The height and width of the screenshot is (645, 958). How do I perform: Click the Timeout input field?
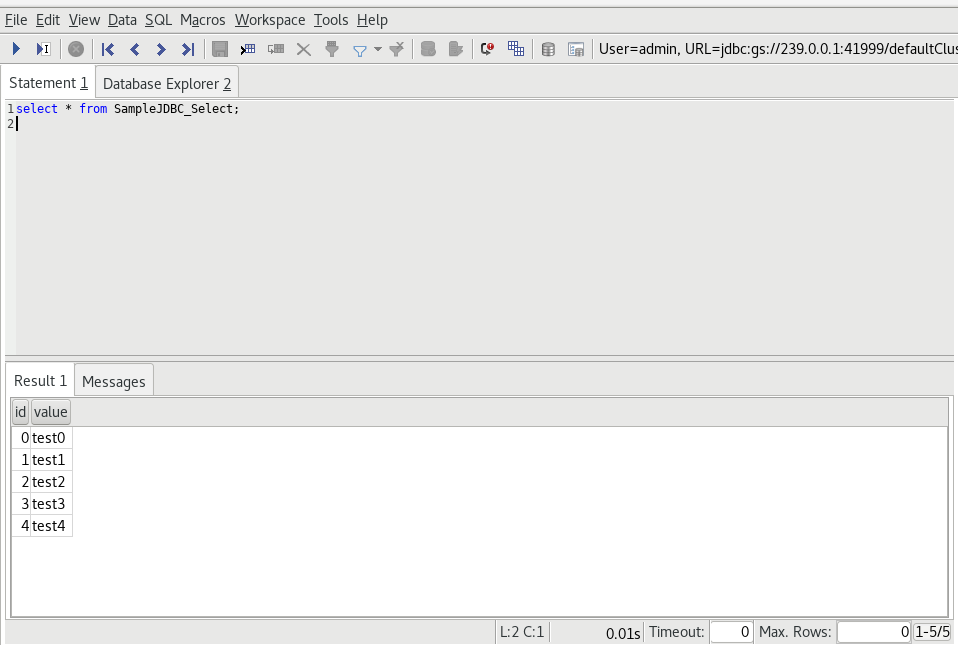tap(731, 632)
